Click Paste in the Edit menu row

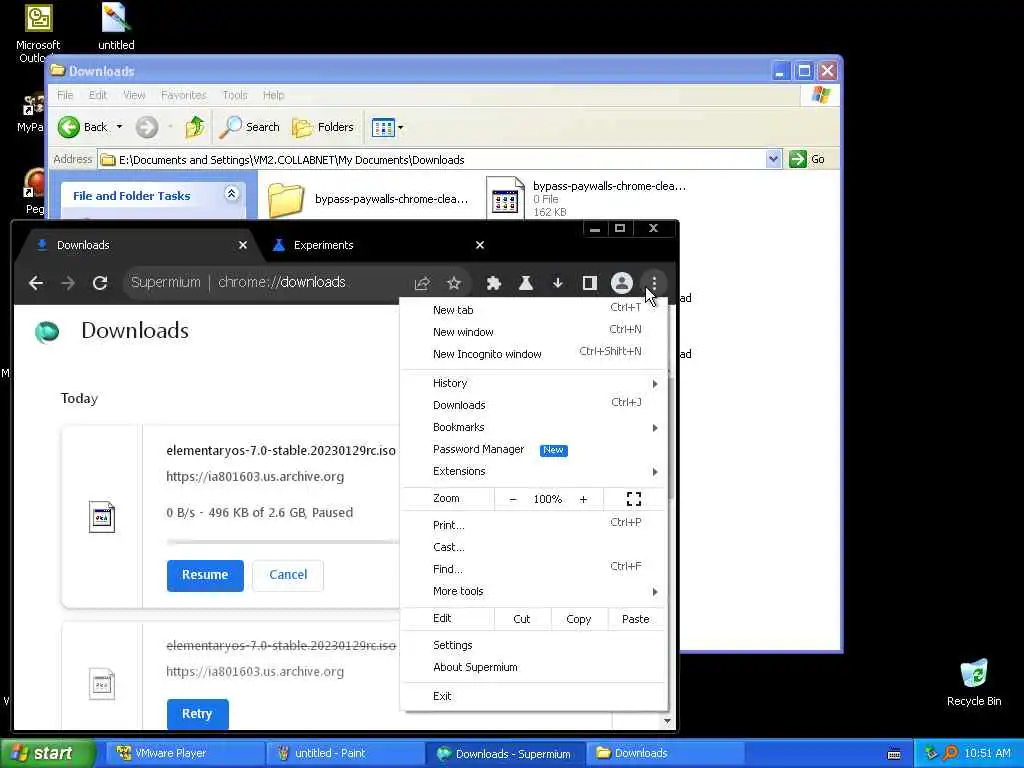tap(635, 619)
